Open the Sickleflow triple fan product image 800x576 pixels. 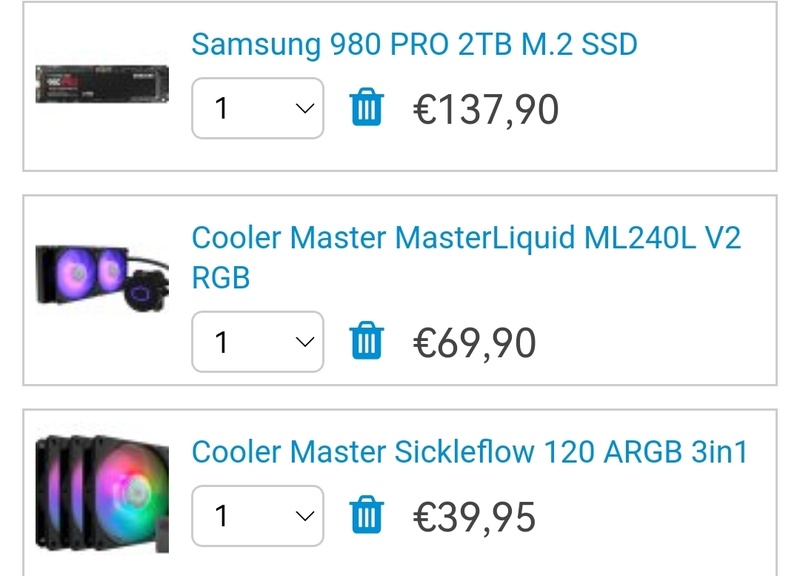click(102, 491)
